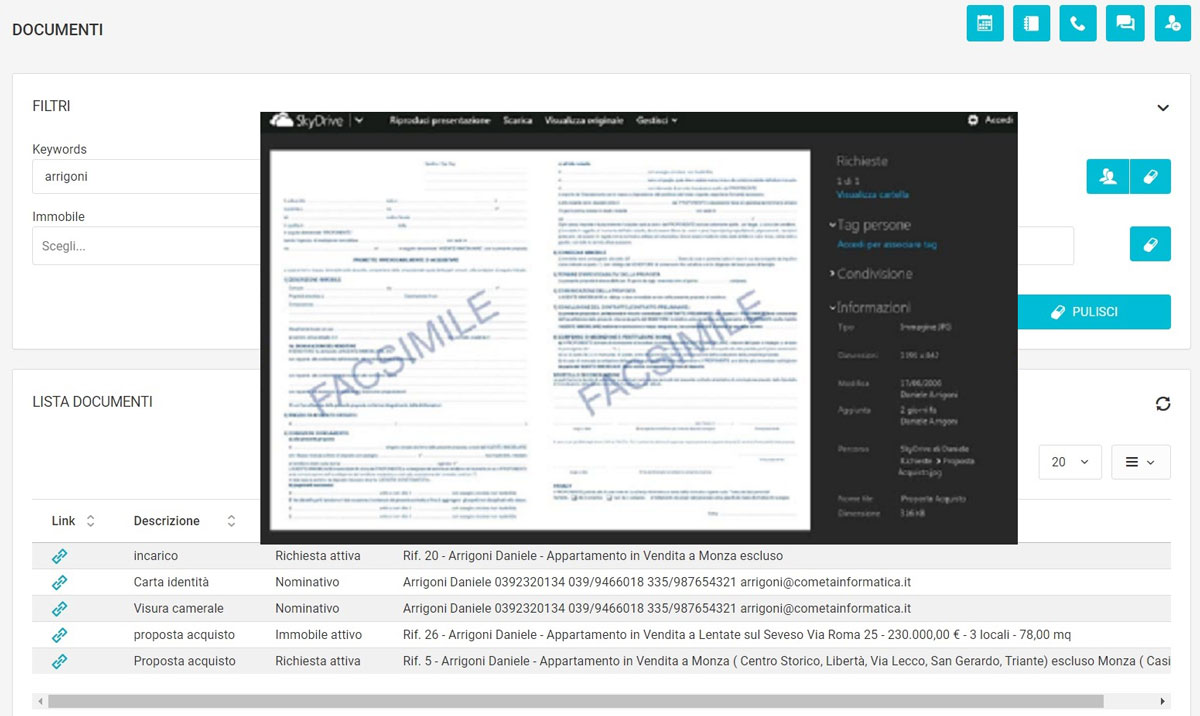1200x716 pixels.
Task: Refresh the Lista Documenti with the reload icon
Action: pos(1163,403)
